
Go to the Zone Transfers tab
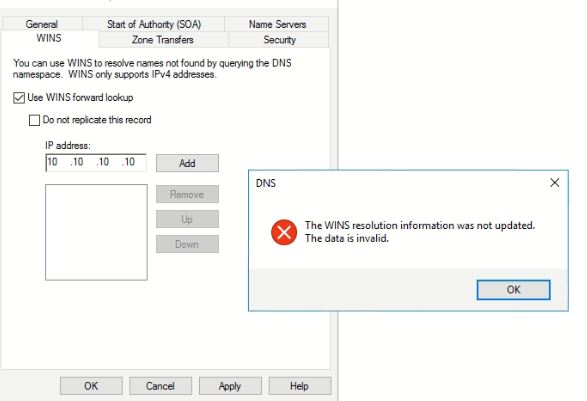pos(163,40)
